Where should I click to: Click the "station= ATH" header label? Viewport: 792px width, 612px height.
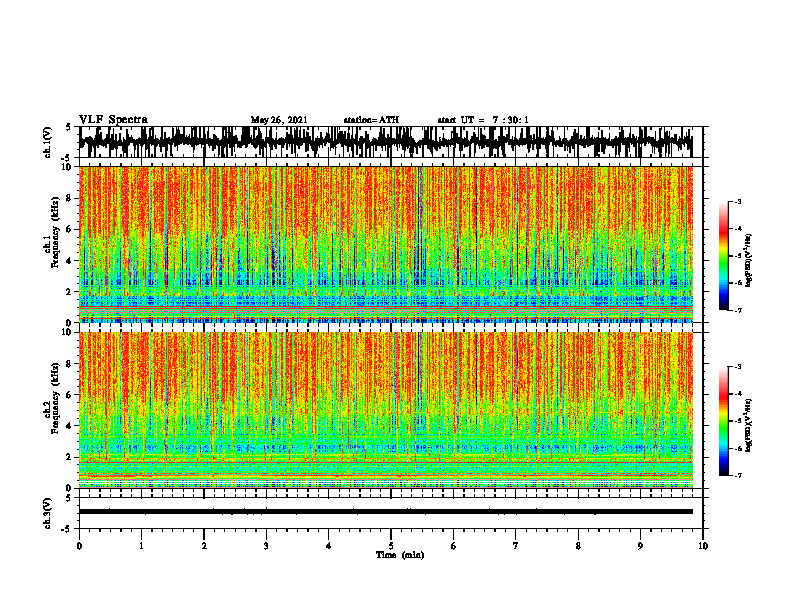371,120
